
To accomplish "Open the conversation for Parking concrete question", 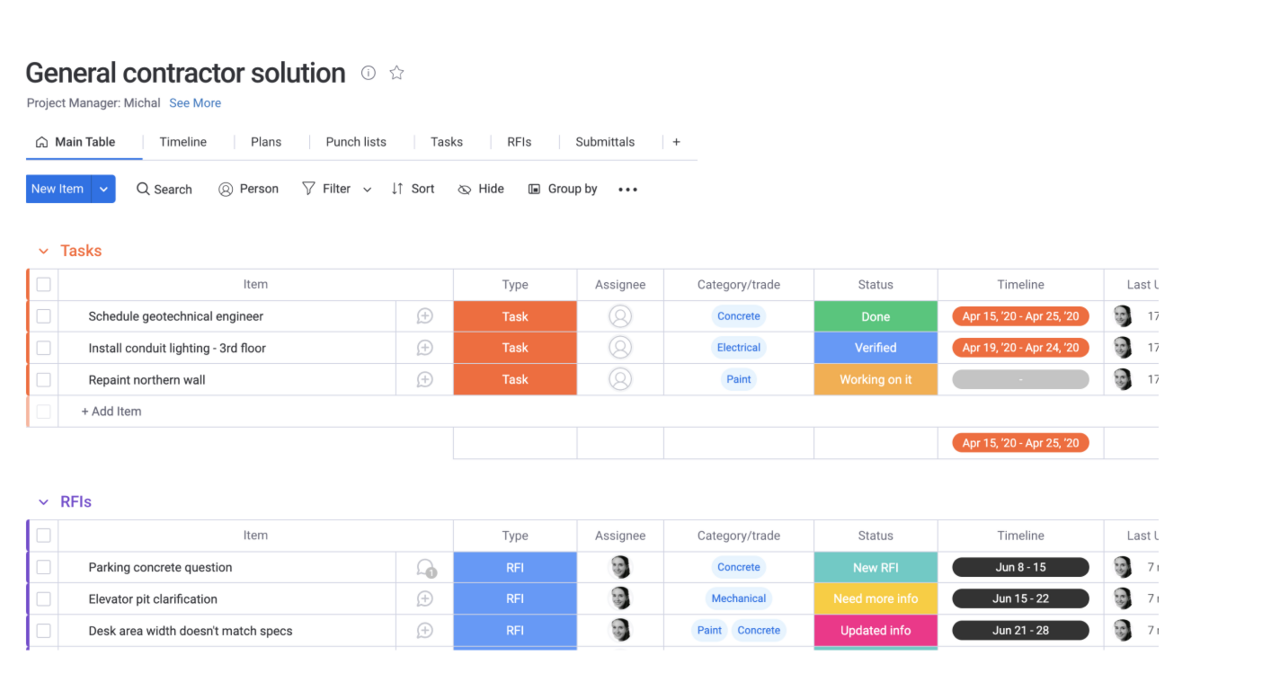I will coord(426,568).
